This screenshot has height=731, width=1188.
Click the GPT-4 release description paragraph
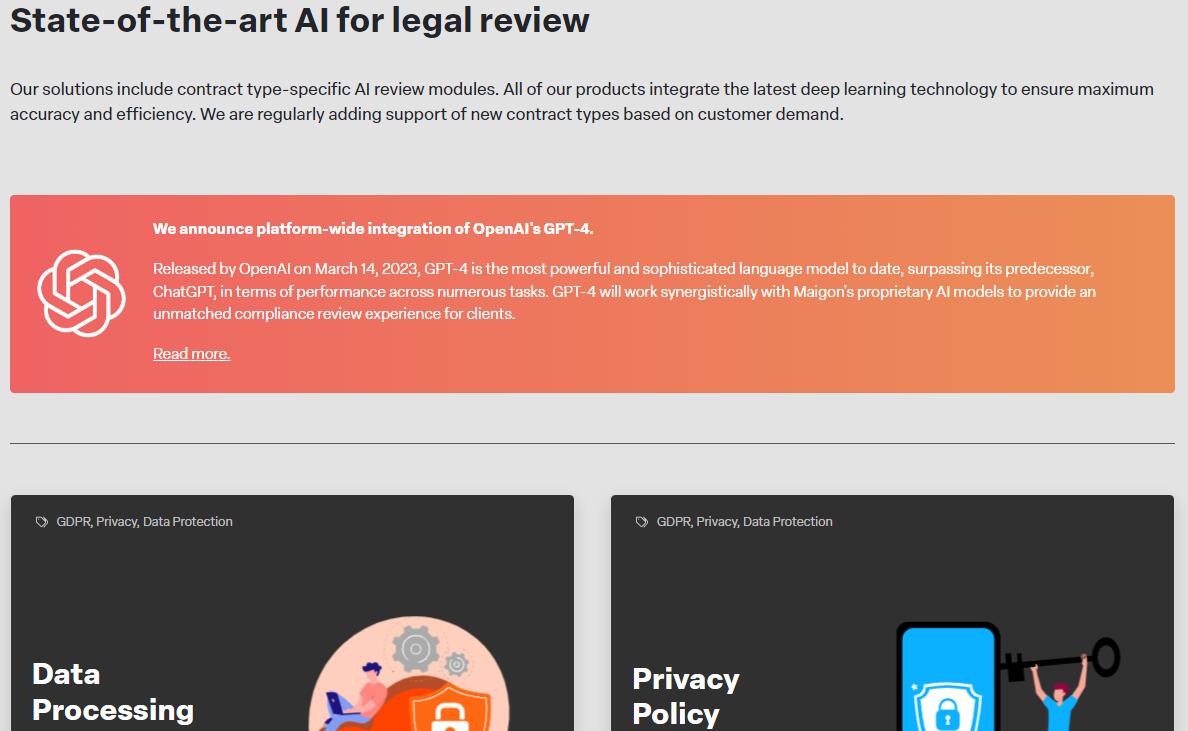tap(624, 291)
